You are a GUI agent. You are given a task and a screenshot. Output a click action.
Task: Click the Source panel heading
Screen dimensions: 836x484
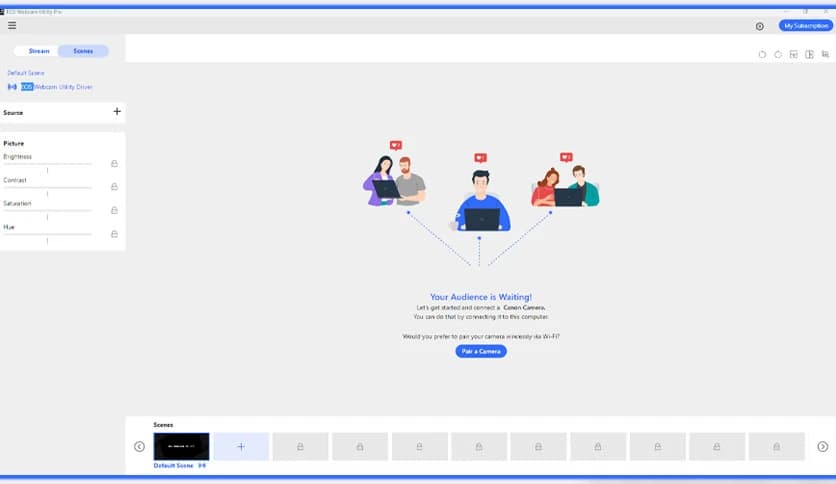click(x=13, y=113)
